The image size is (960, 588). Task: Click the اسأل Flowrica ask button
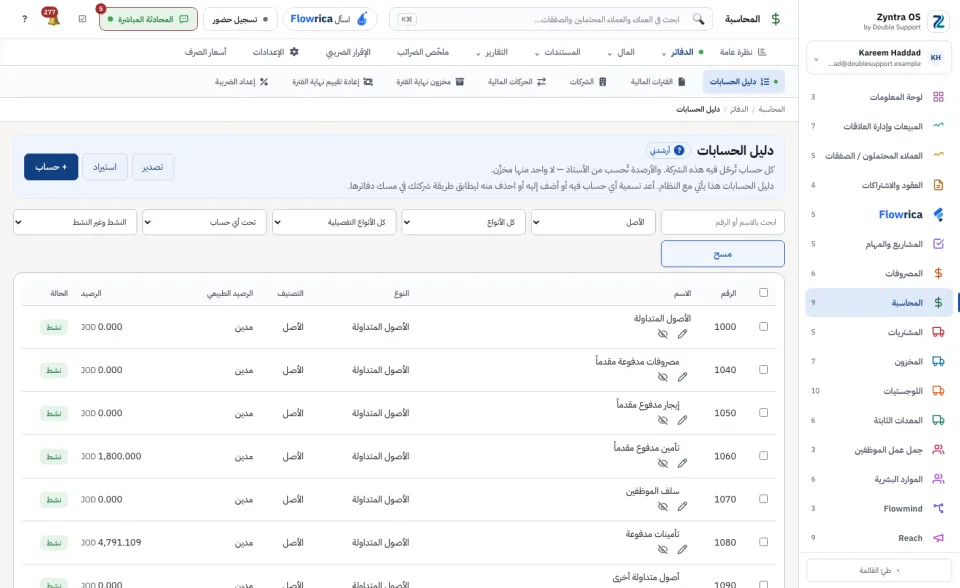(329, 19)
